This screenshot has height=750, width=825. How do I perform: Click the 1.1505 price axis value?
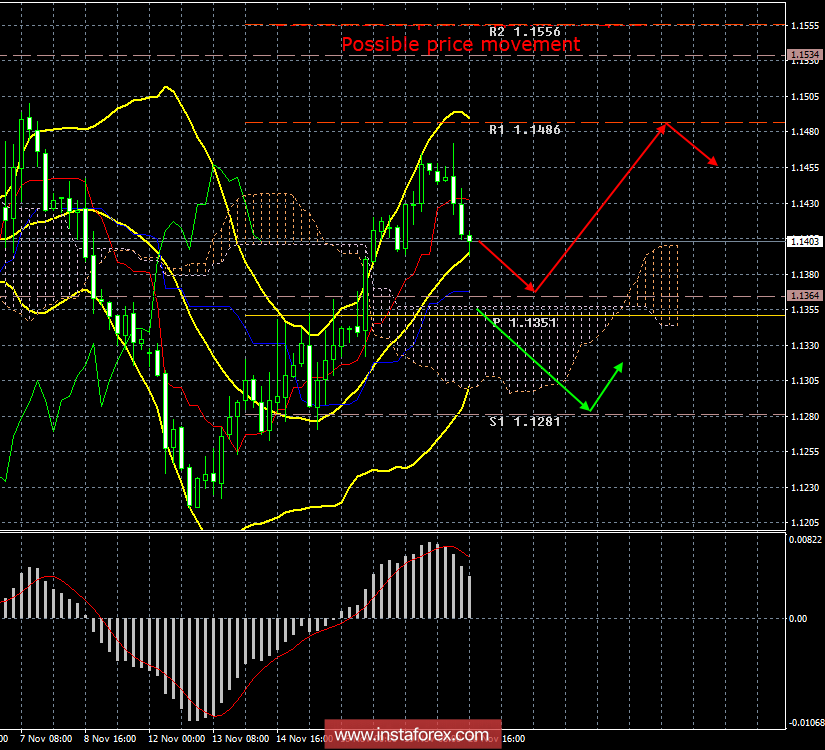pos(805,97)
